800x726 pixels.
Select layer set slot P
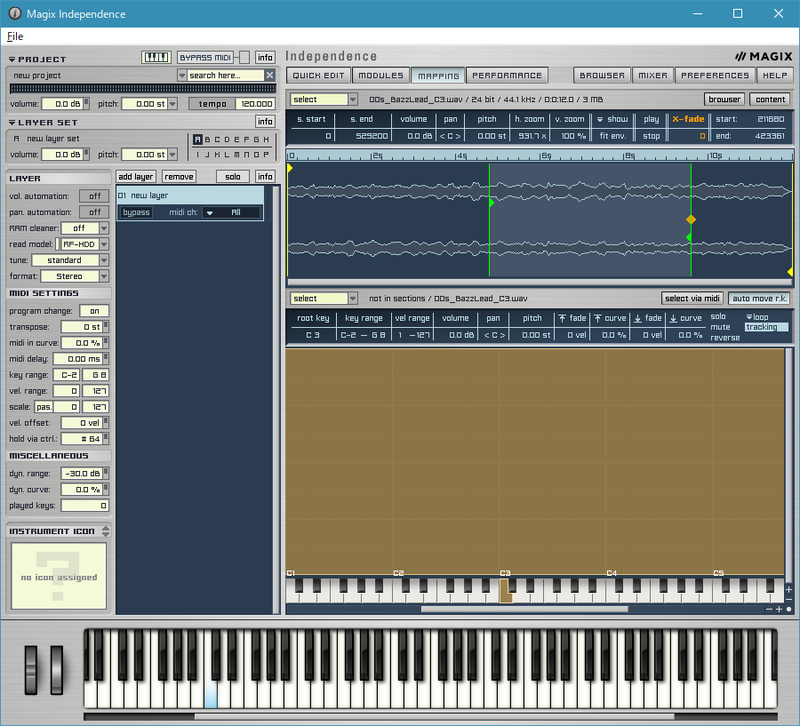pos(266,154)
